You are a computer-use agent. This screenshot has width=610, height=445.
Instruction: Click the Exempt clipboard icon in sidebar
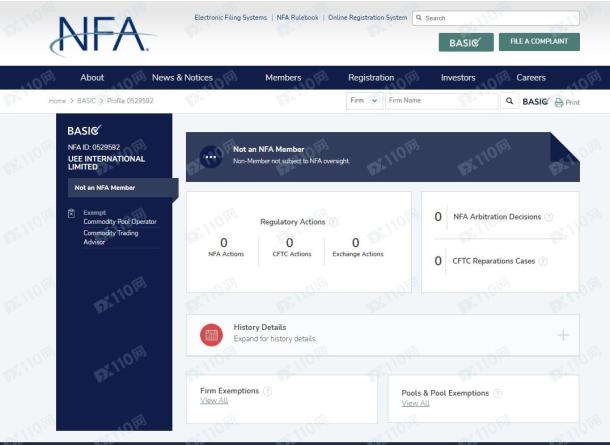point(72,213)
